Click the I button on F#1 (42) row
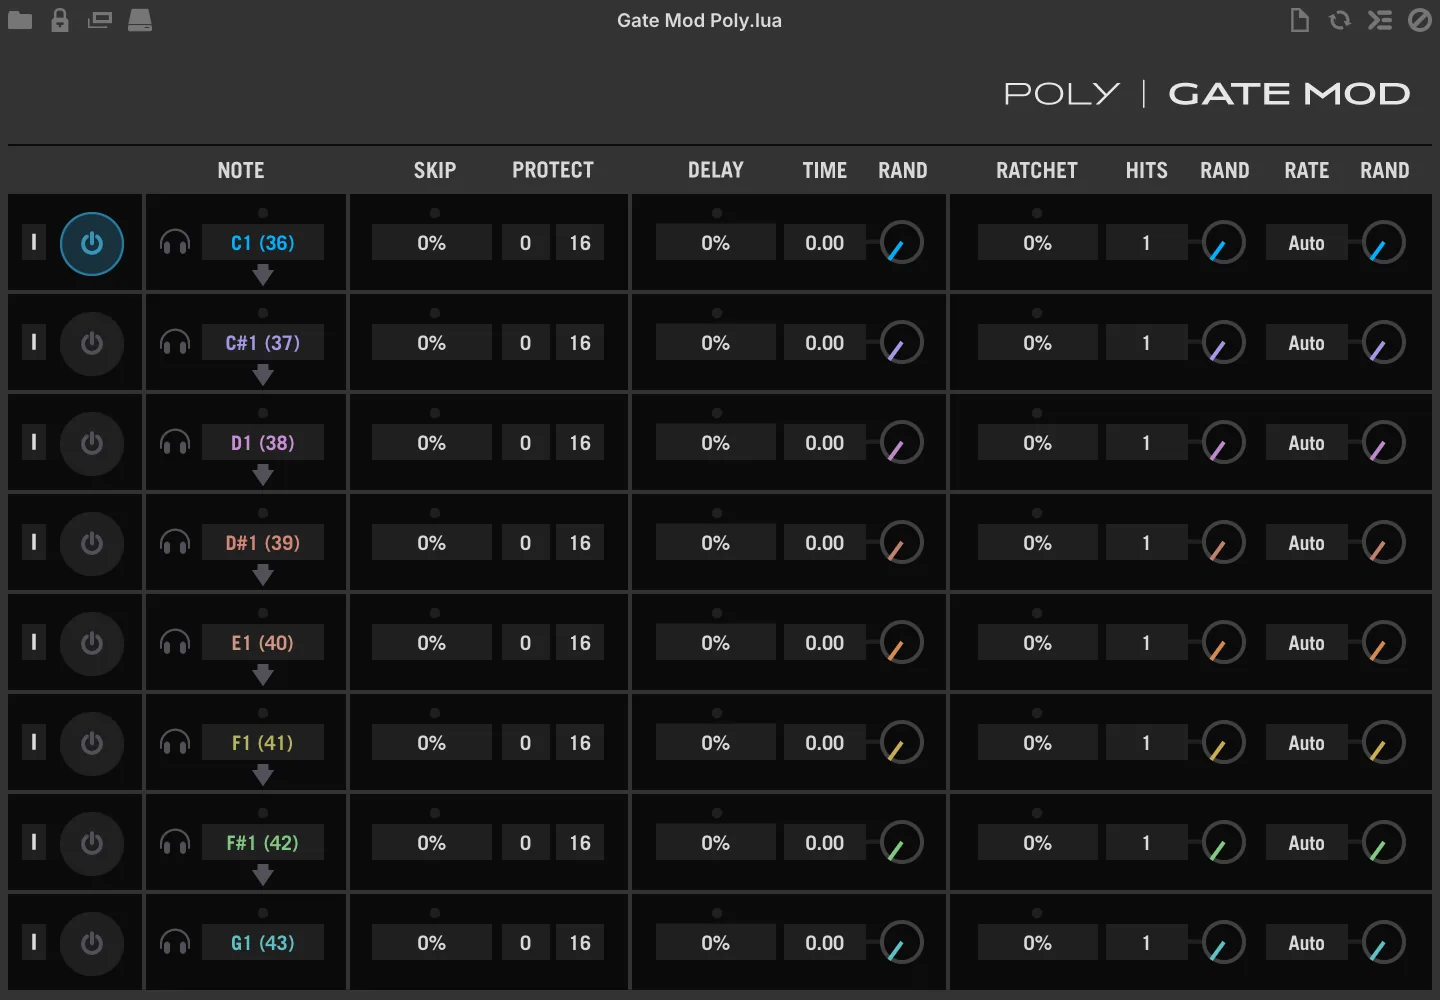Image resolution: width=1440 pixels, height=1000 pixels. (x=34, y=842)
